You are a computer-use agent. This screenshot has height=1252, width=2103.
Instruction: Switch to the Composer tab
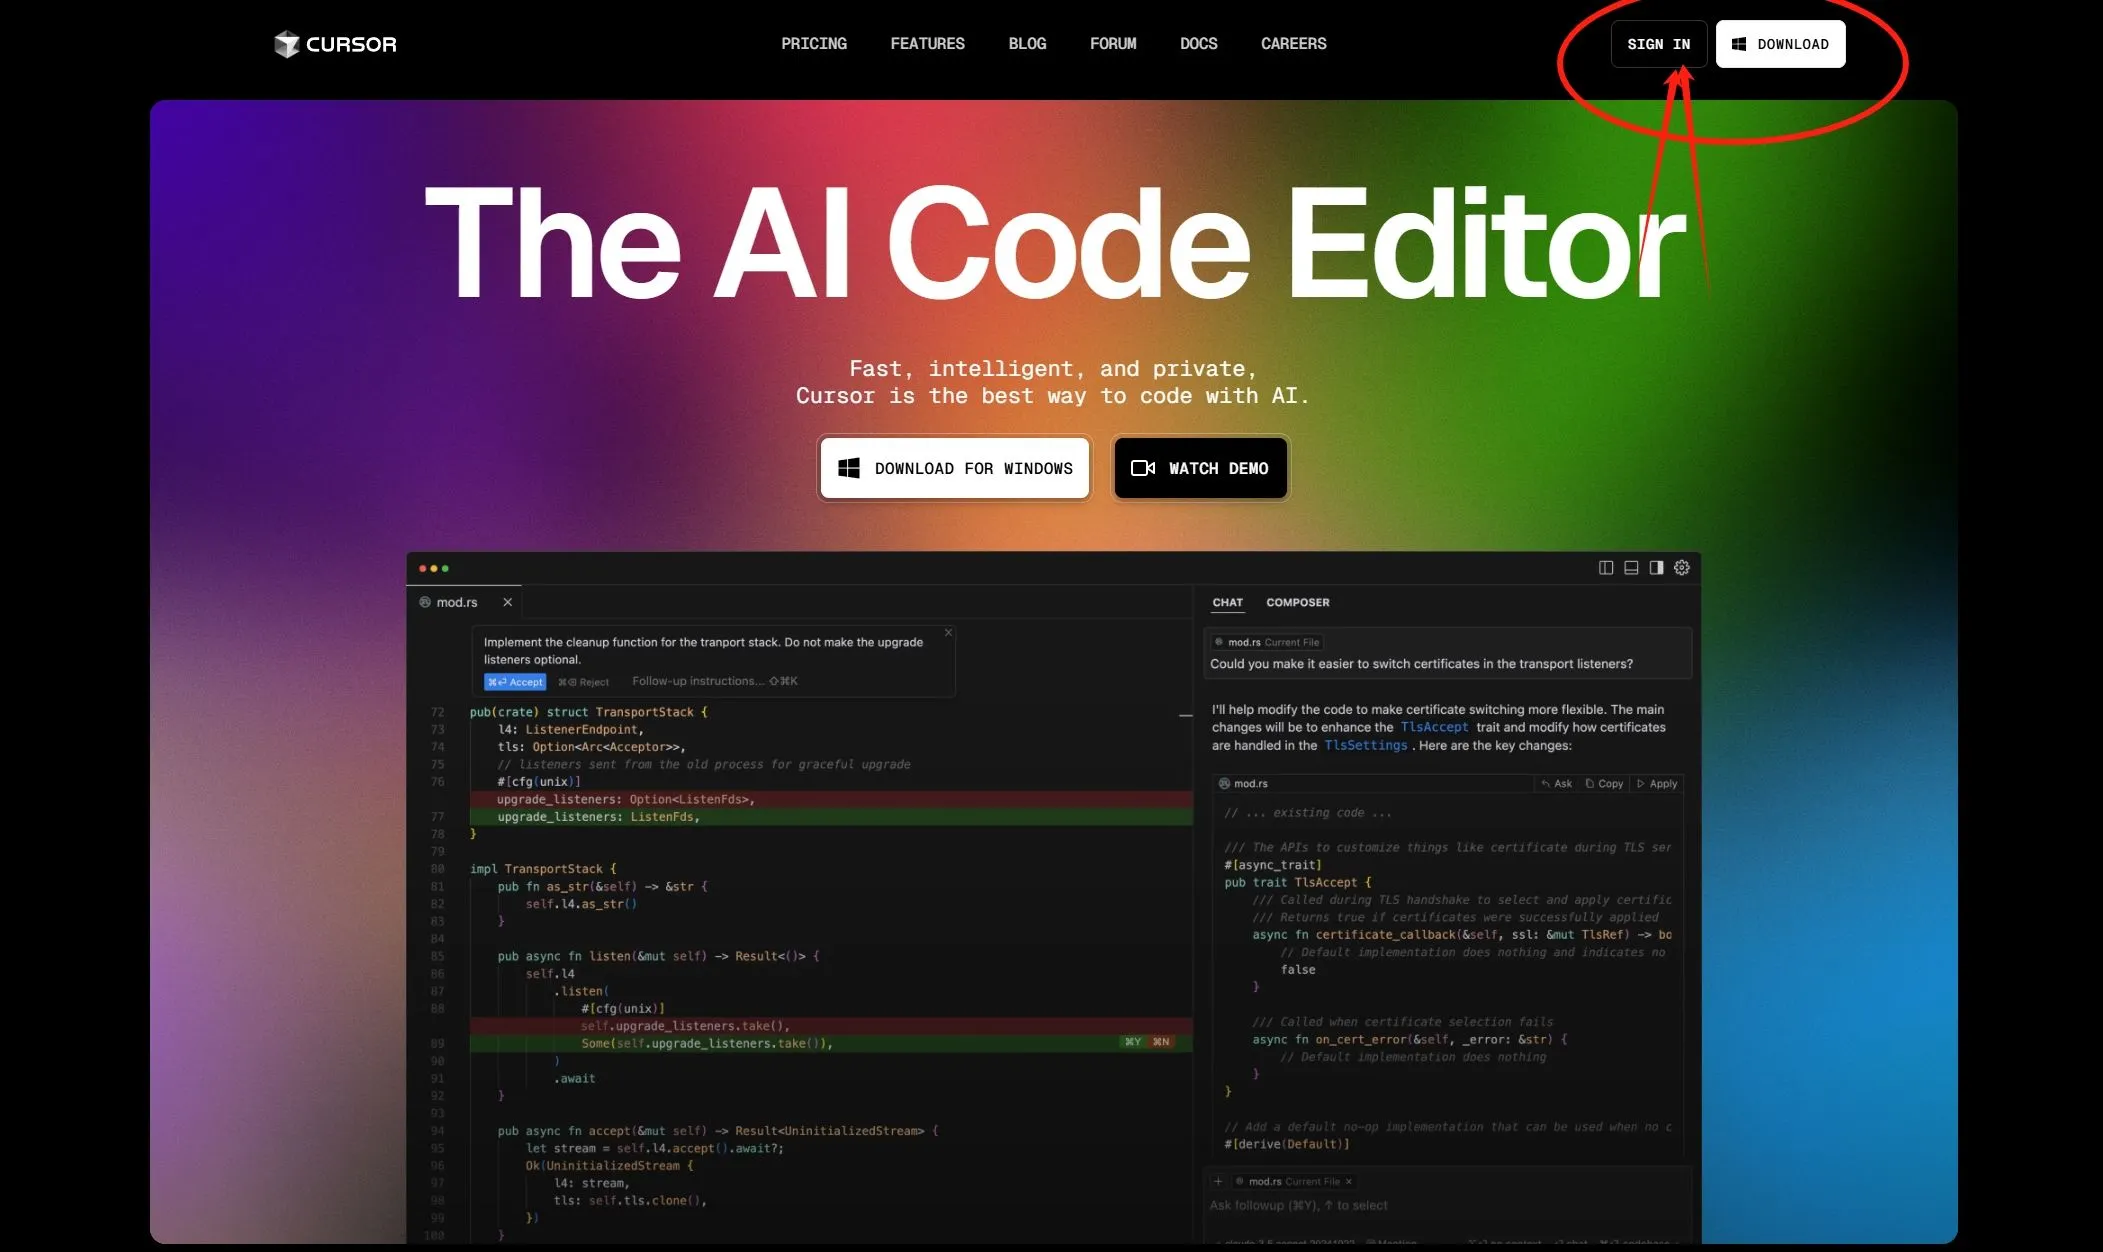(1297, 602)
